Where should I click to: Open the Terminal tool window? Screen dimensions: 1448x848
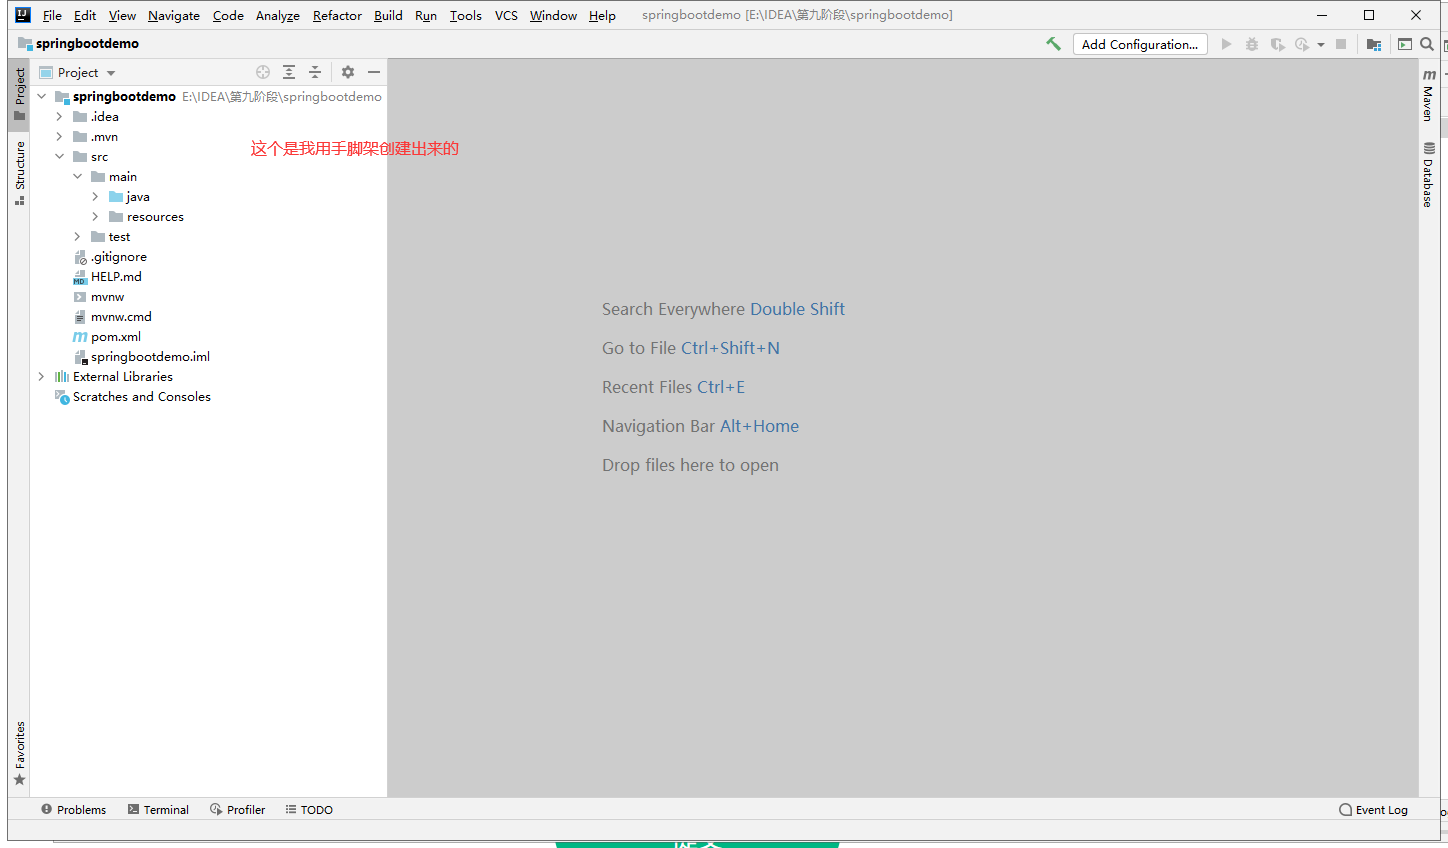tap(158, 810)
